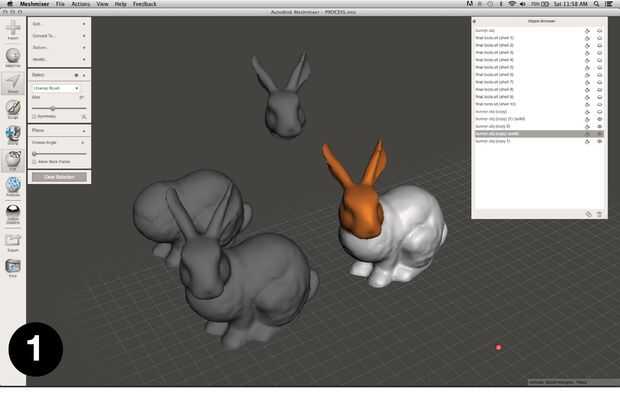Open Crease Angle options arrow

click(x=83, y=142)
